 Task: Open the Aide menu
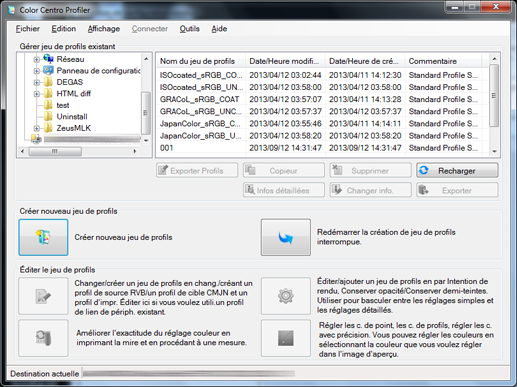click(219, 29)
